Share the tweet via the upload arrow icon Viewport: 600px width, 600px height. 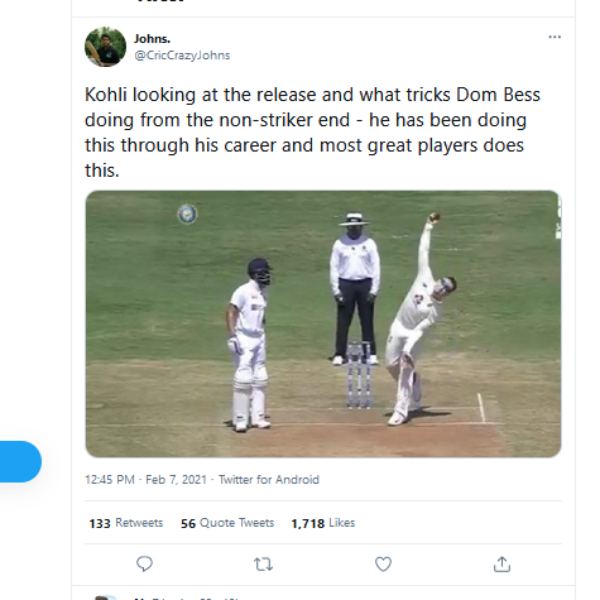[x=502, y=564]
